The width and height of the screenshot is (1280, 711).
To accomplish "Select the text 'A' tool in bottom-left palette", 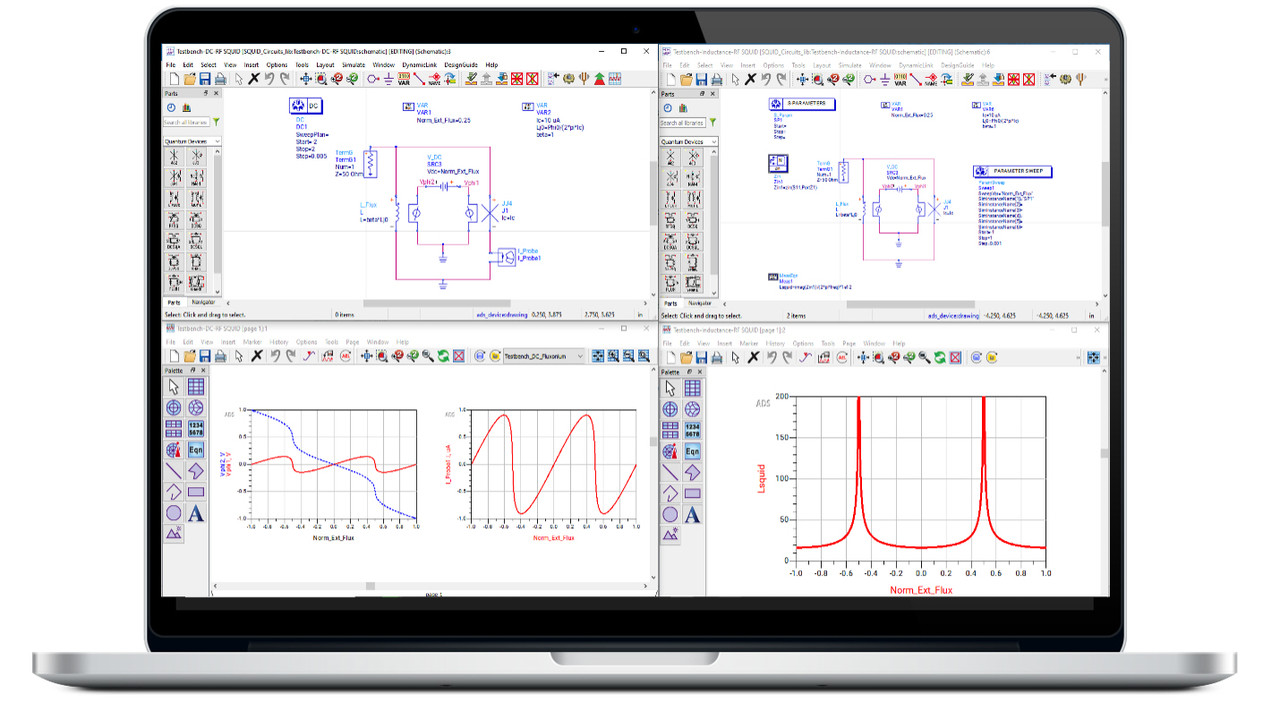I will click(x=196, y=513).
